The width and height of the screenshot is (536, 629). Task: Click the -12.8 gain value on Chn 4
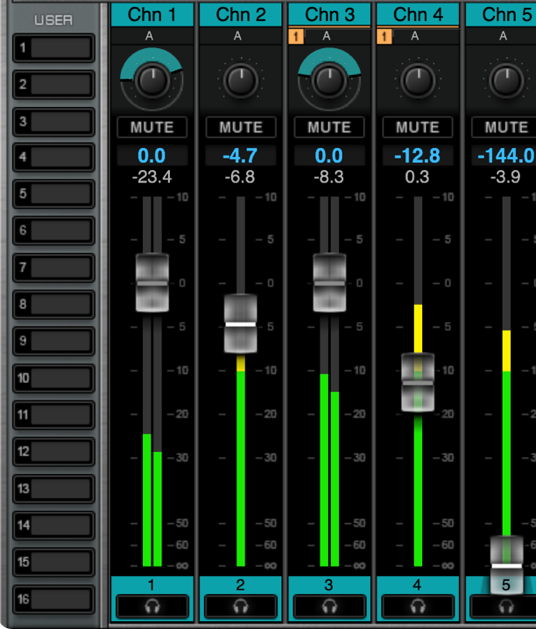pyautogui.click(x=418, y=155)
